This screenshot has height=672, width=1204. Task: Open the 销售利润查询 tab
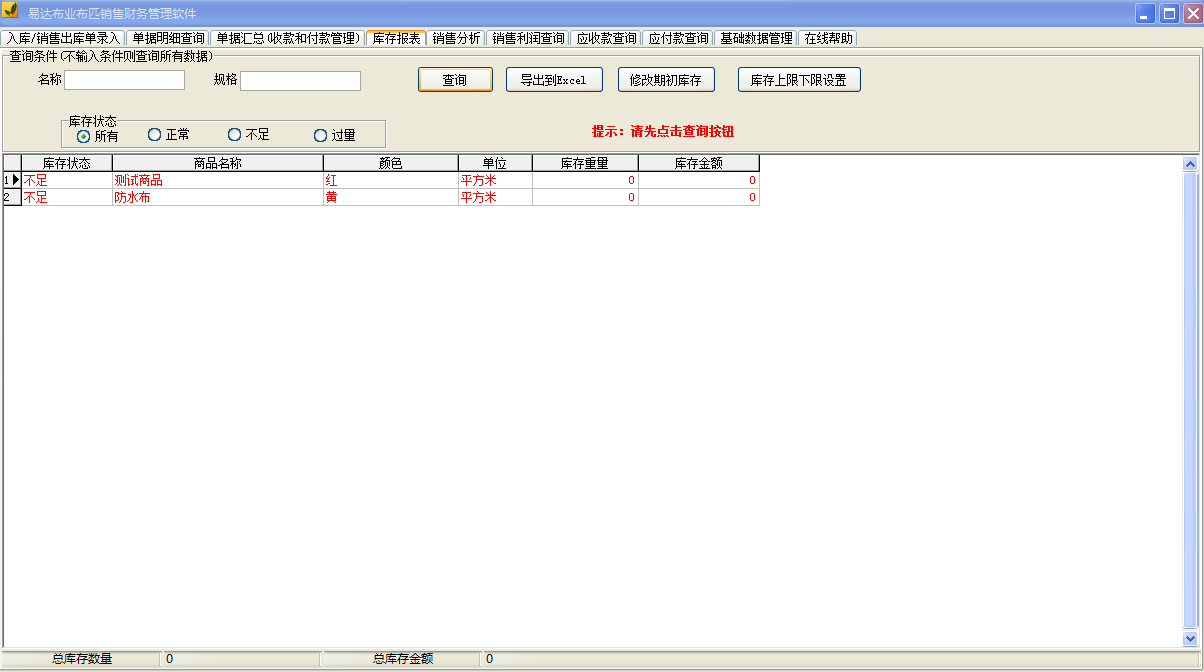click(528, 38)
